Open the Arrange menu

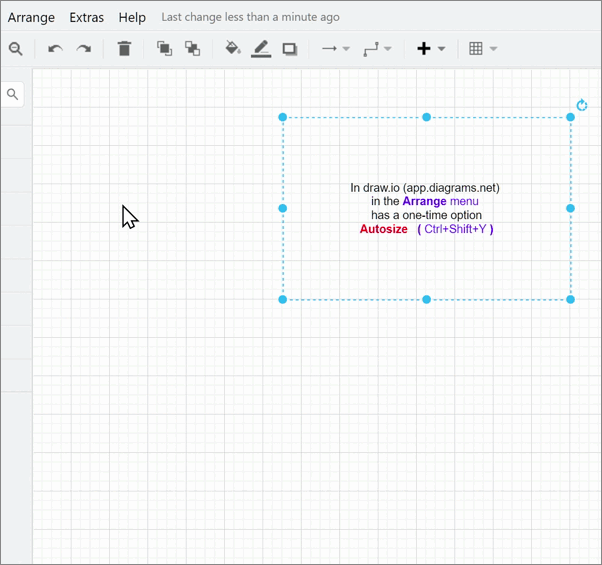31,18
